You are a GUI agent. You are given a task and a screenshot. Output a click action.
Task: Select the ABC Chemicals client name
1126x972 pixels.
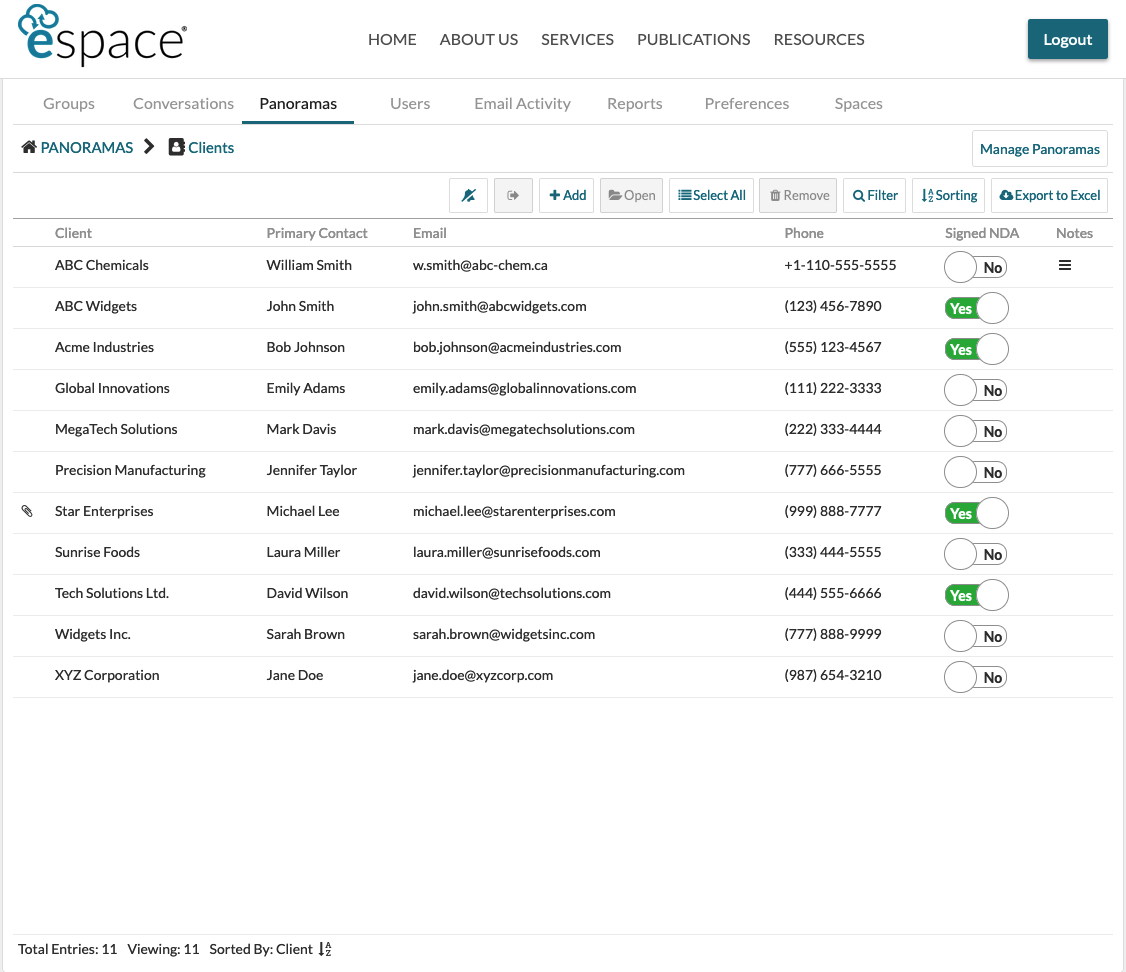point(102,265)
